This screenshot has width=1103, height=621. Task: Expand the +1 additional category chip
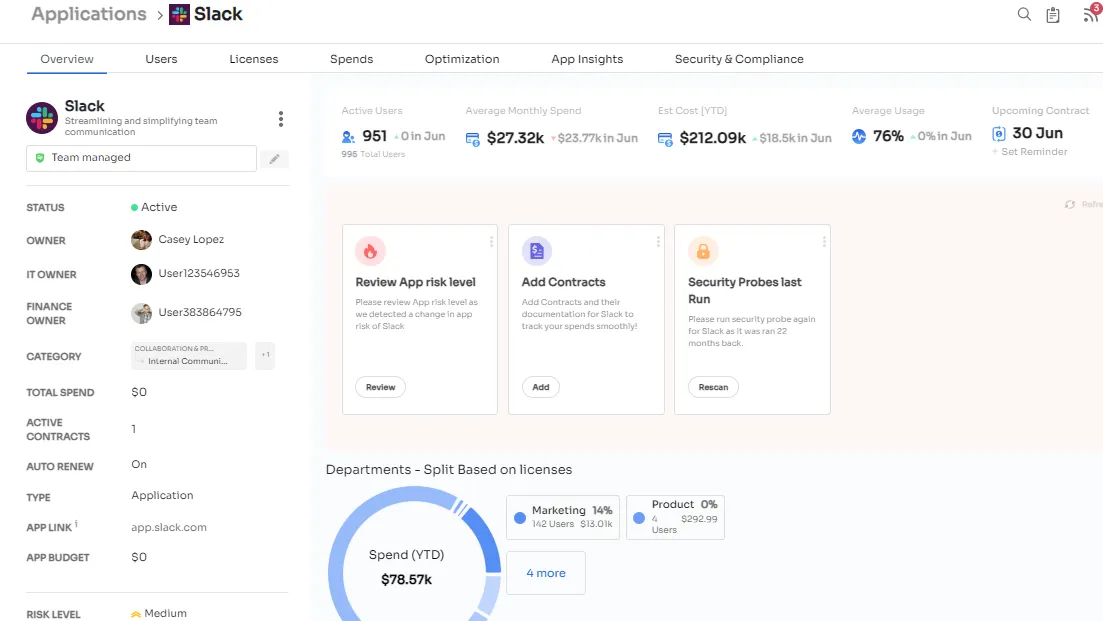(265, 355)
